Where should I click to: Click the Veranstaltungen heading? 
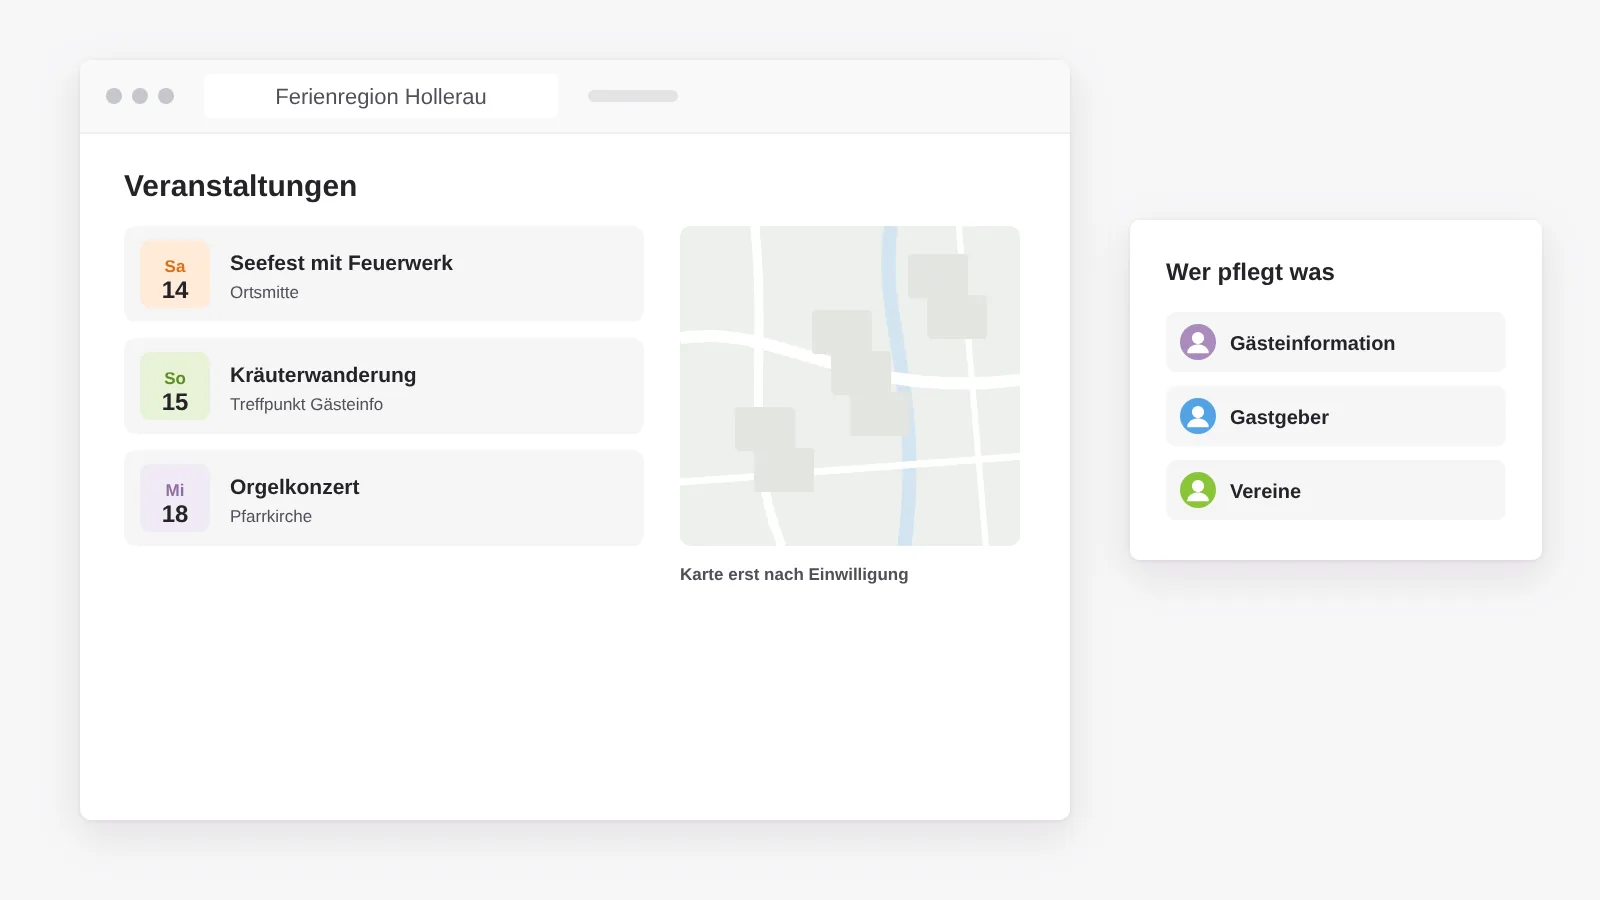pyautogui.click(x=240, y=186)
